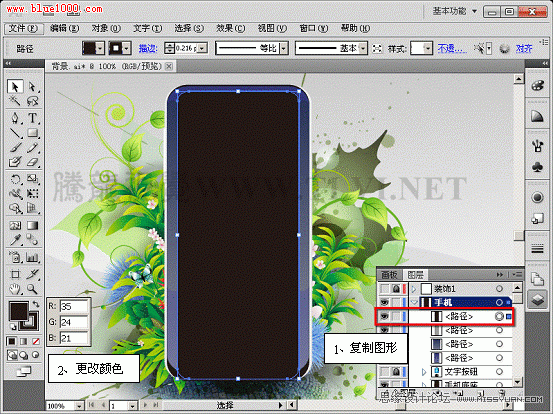Image resolution: width=553 pixels, height=414 pixels.
Task: Select the Magic Wand tool
Action: coord(15,101)
